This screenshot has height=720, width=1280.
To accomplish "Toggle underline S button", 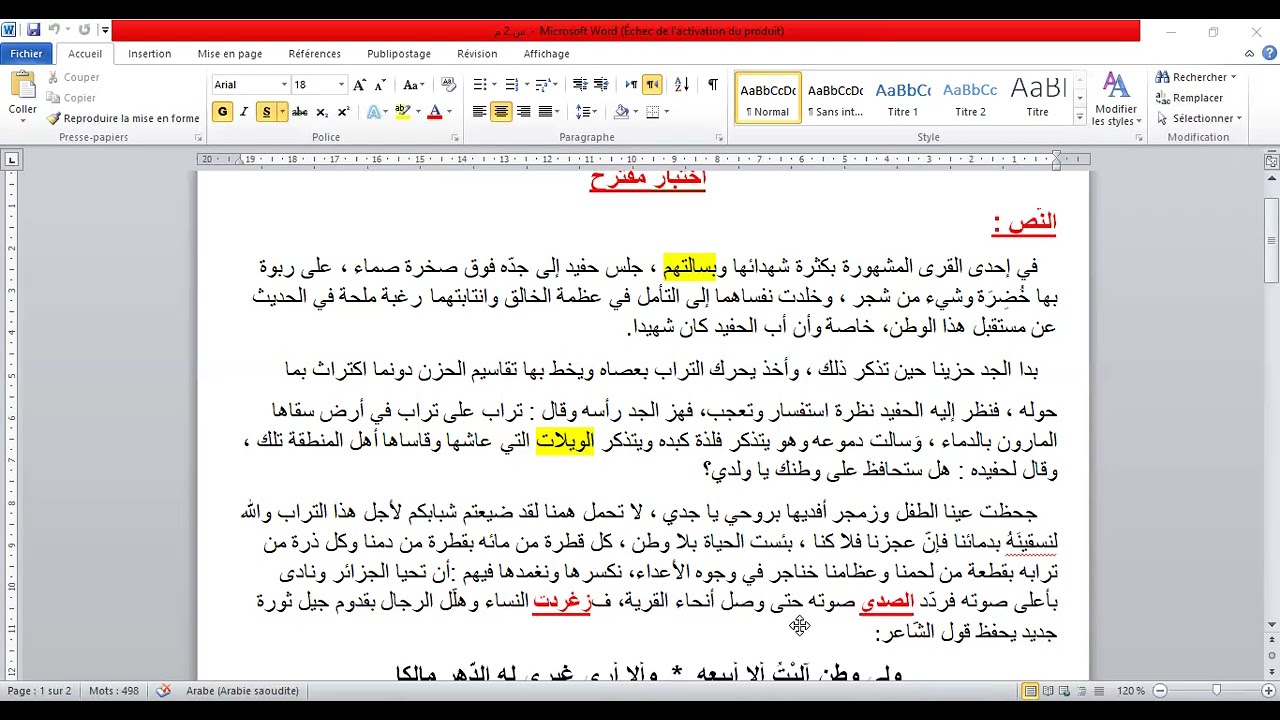I will tap(266, 112).
